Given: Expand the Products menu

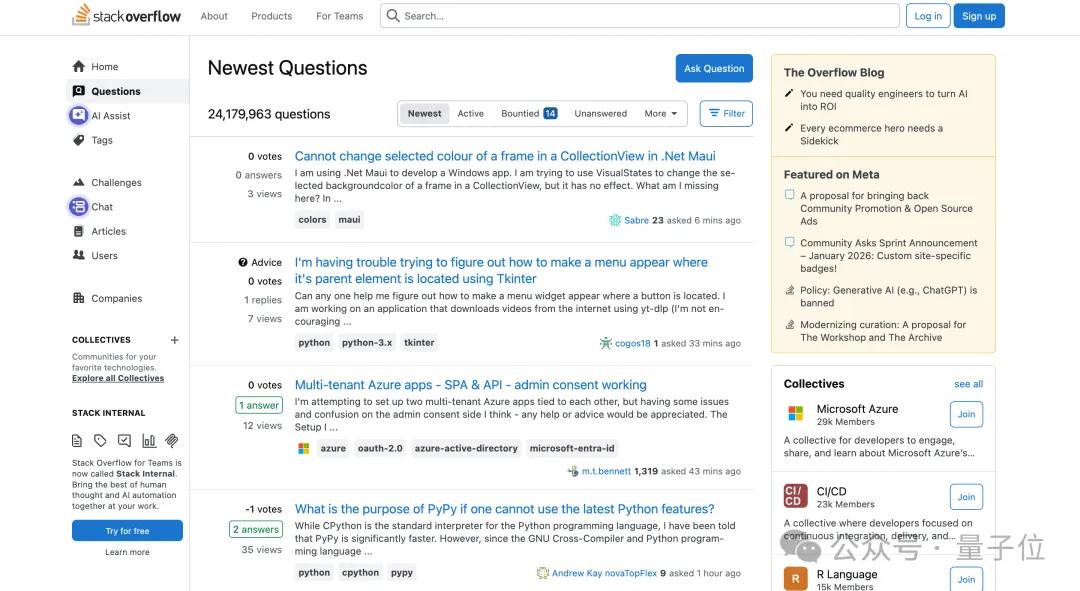Looking at the screenshot, I should [x=272, y=16].
